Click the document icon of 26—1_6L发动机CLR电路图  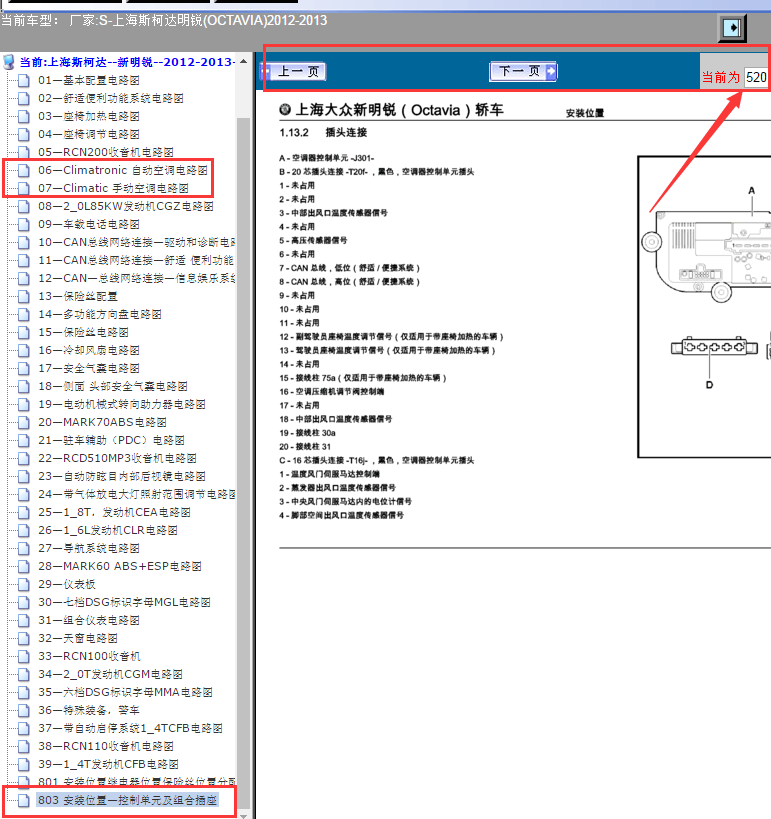pos(24,530)
